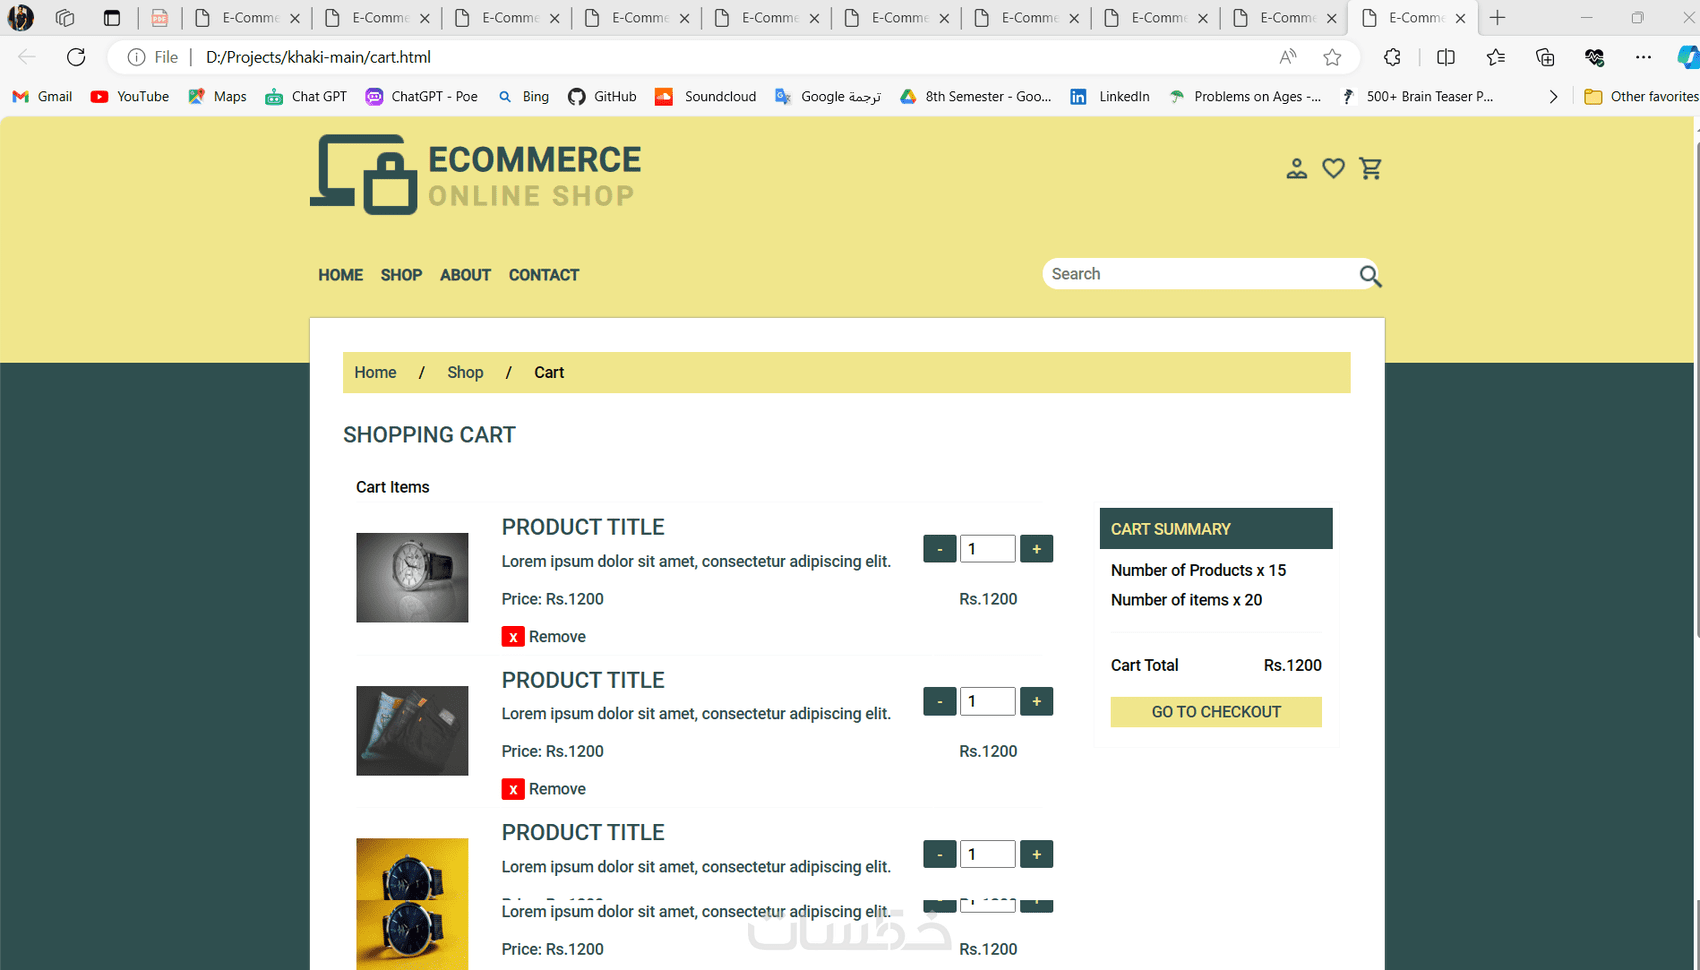Remove the first product via Remove link
1700x970 pixels.
(557, 637)
